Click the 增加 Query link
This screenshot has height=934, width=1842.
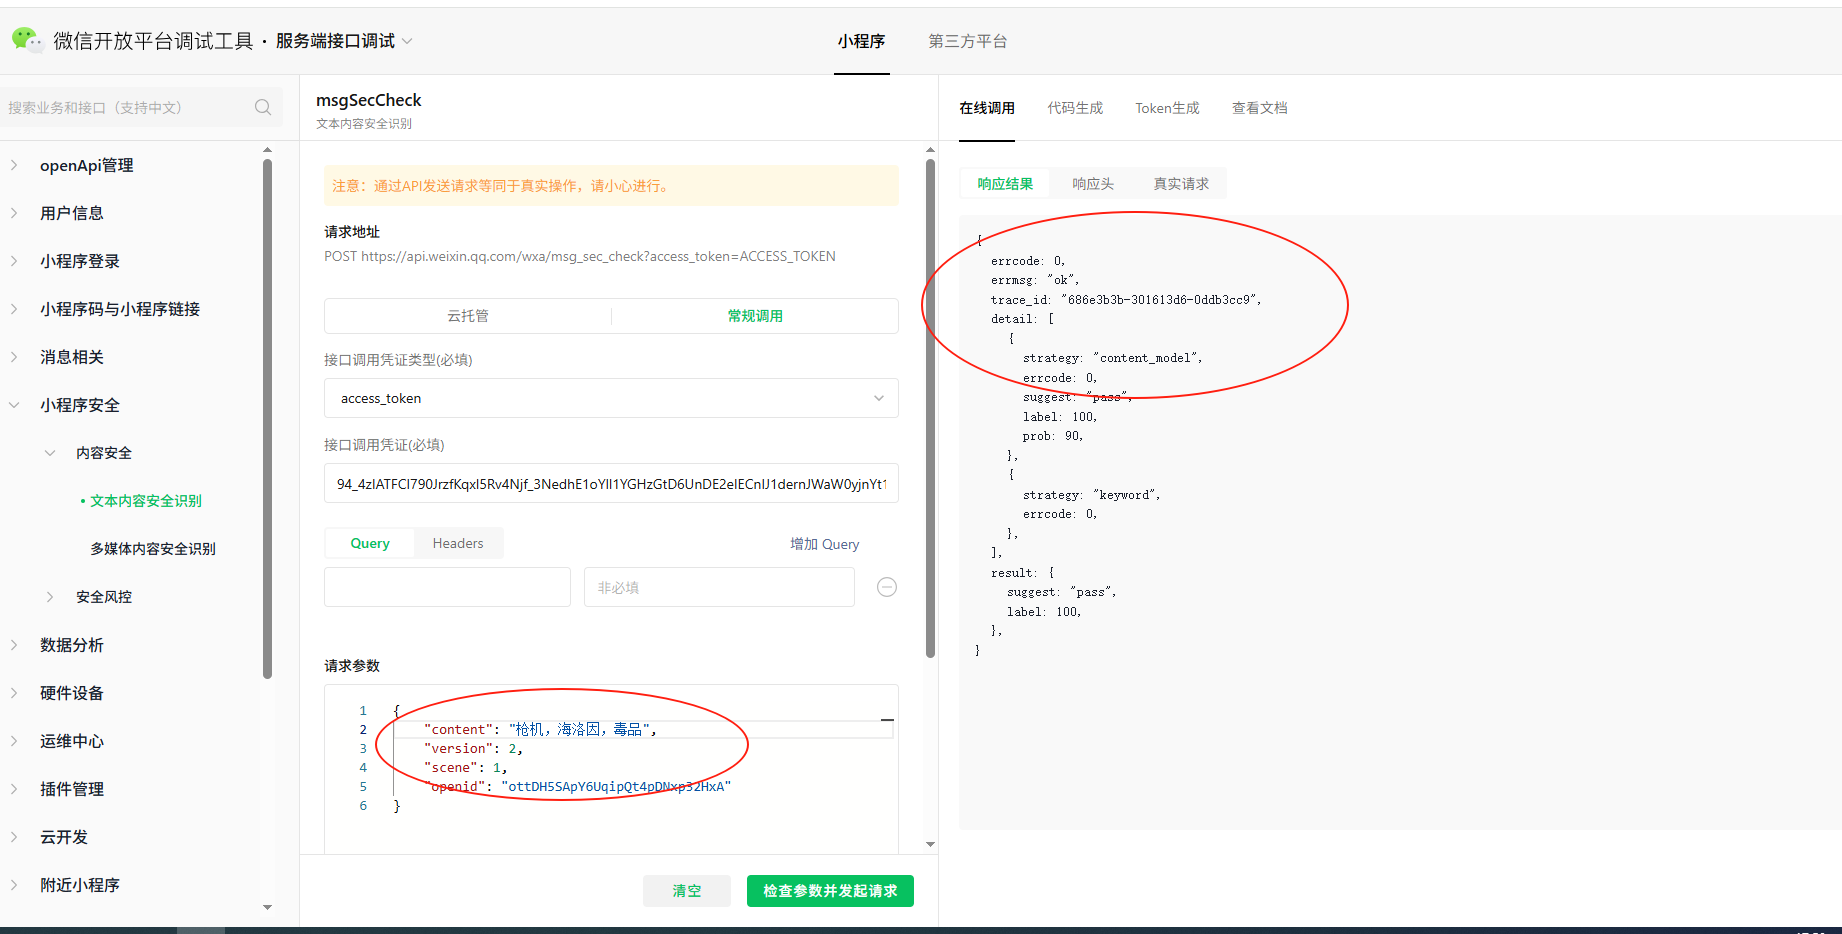click(x=824, y=544)
